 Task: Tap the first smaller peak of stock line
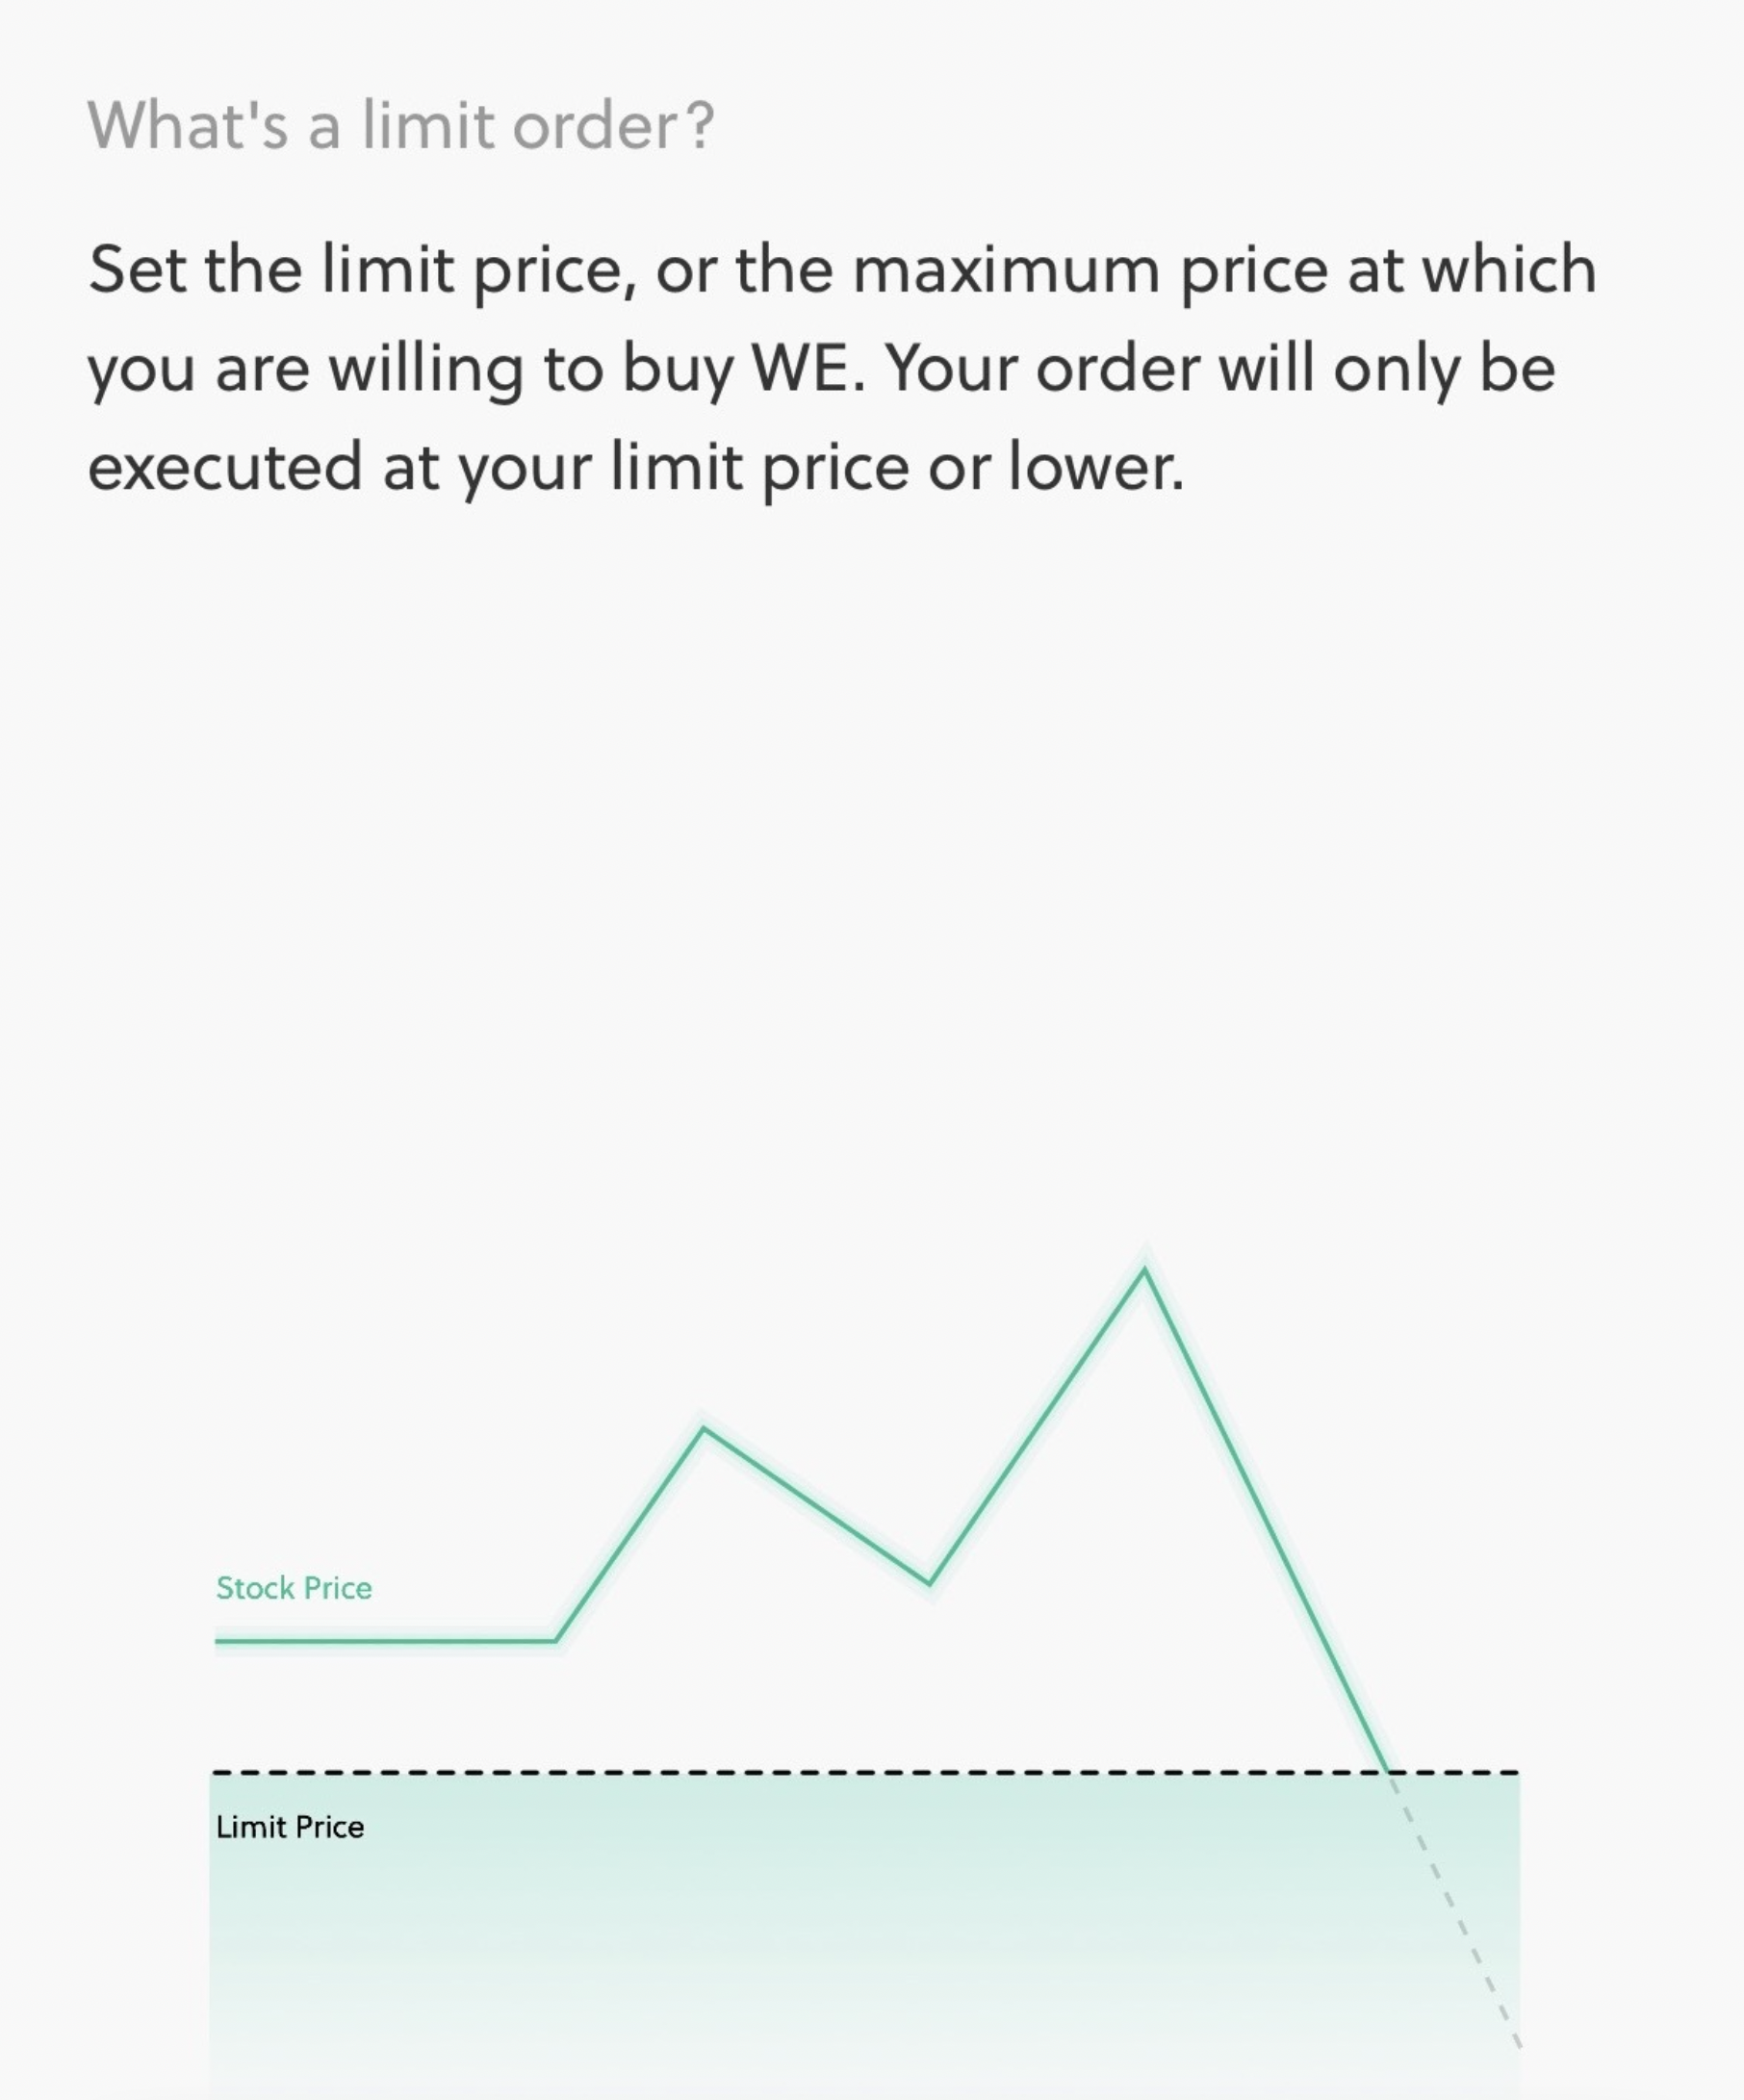click(704, 1429)
